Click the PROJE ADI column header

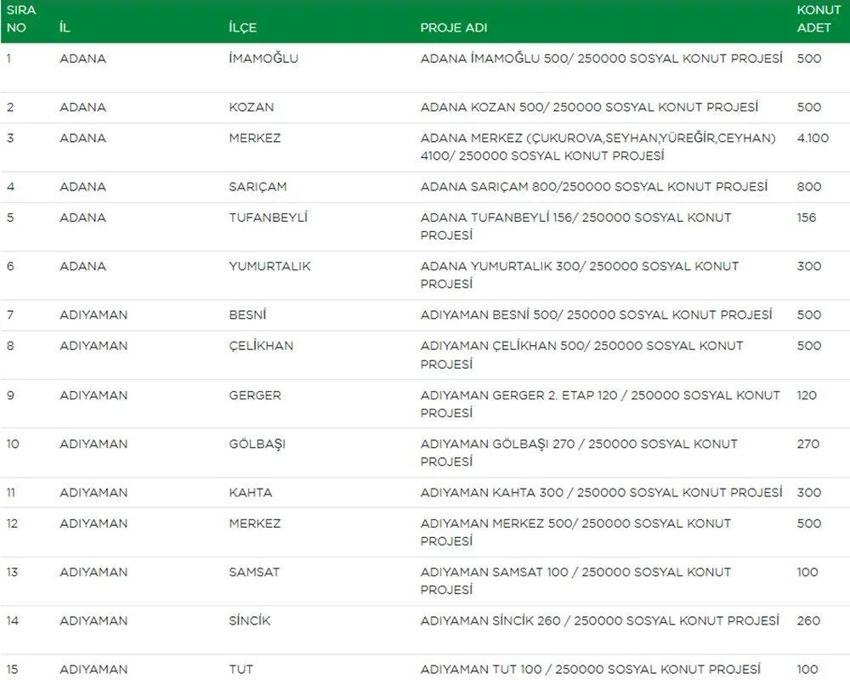(x=454, y=28)
